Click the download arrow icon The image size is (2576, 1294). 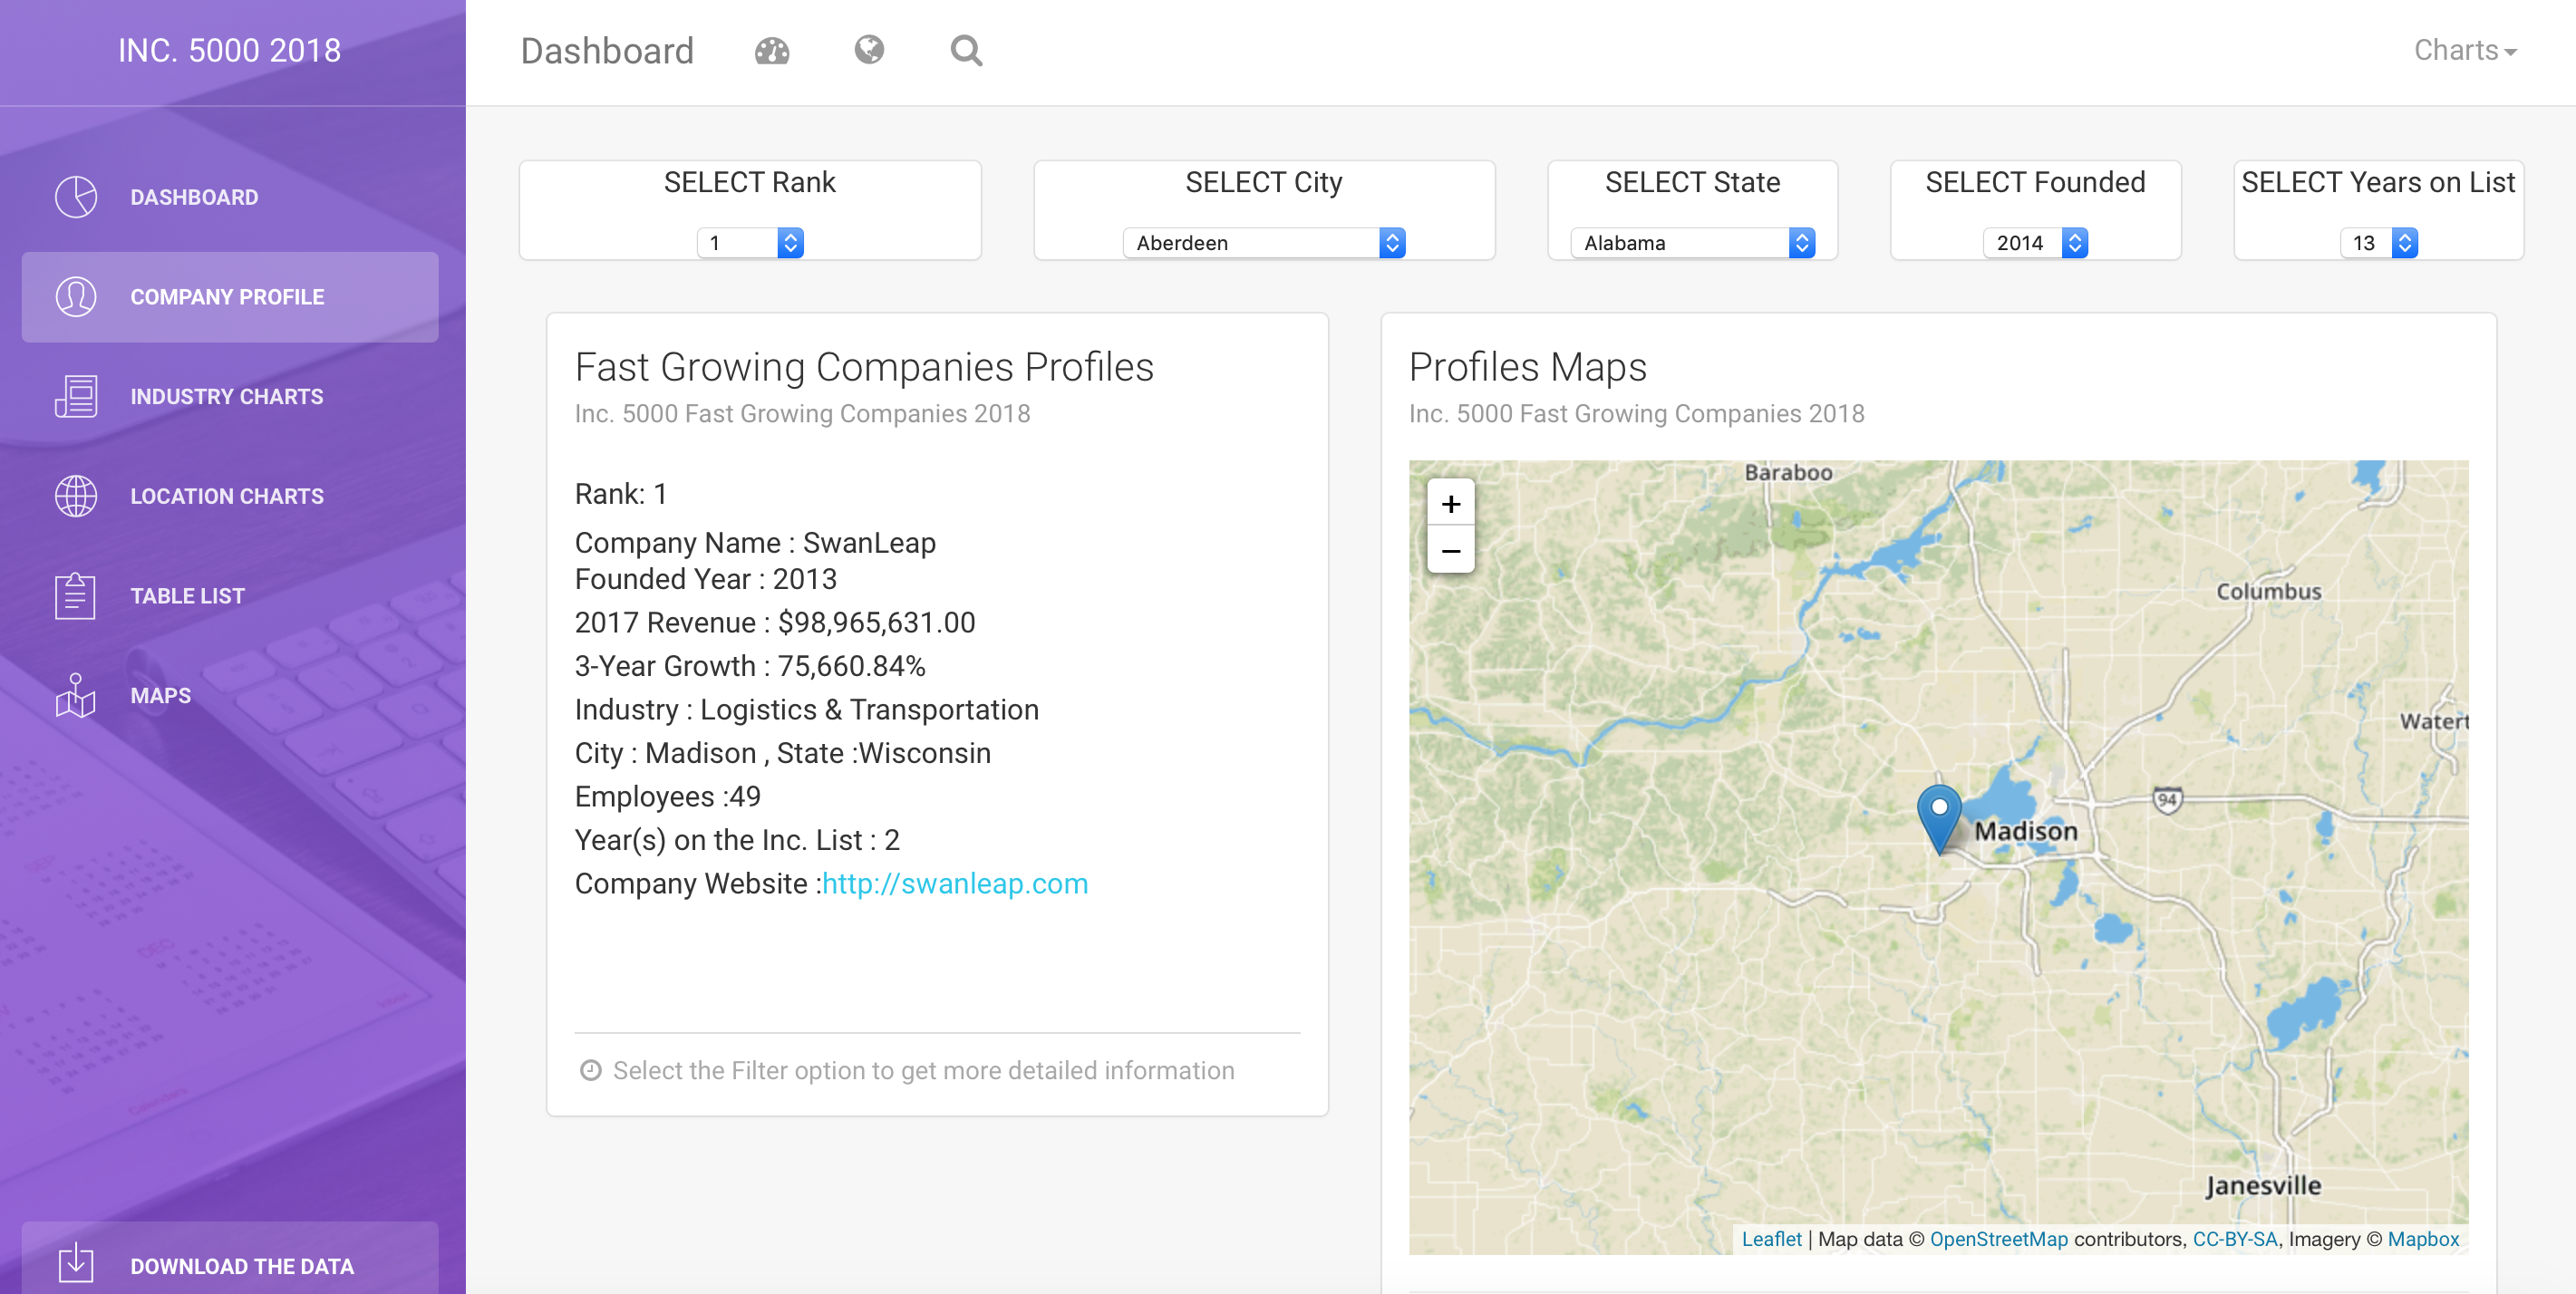pyautogui.click(x=76, y=1262)
